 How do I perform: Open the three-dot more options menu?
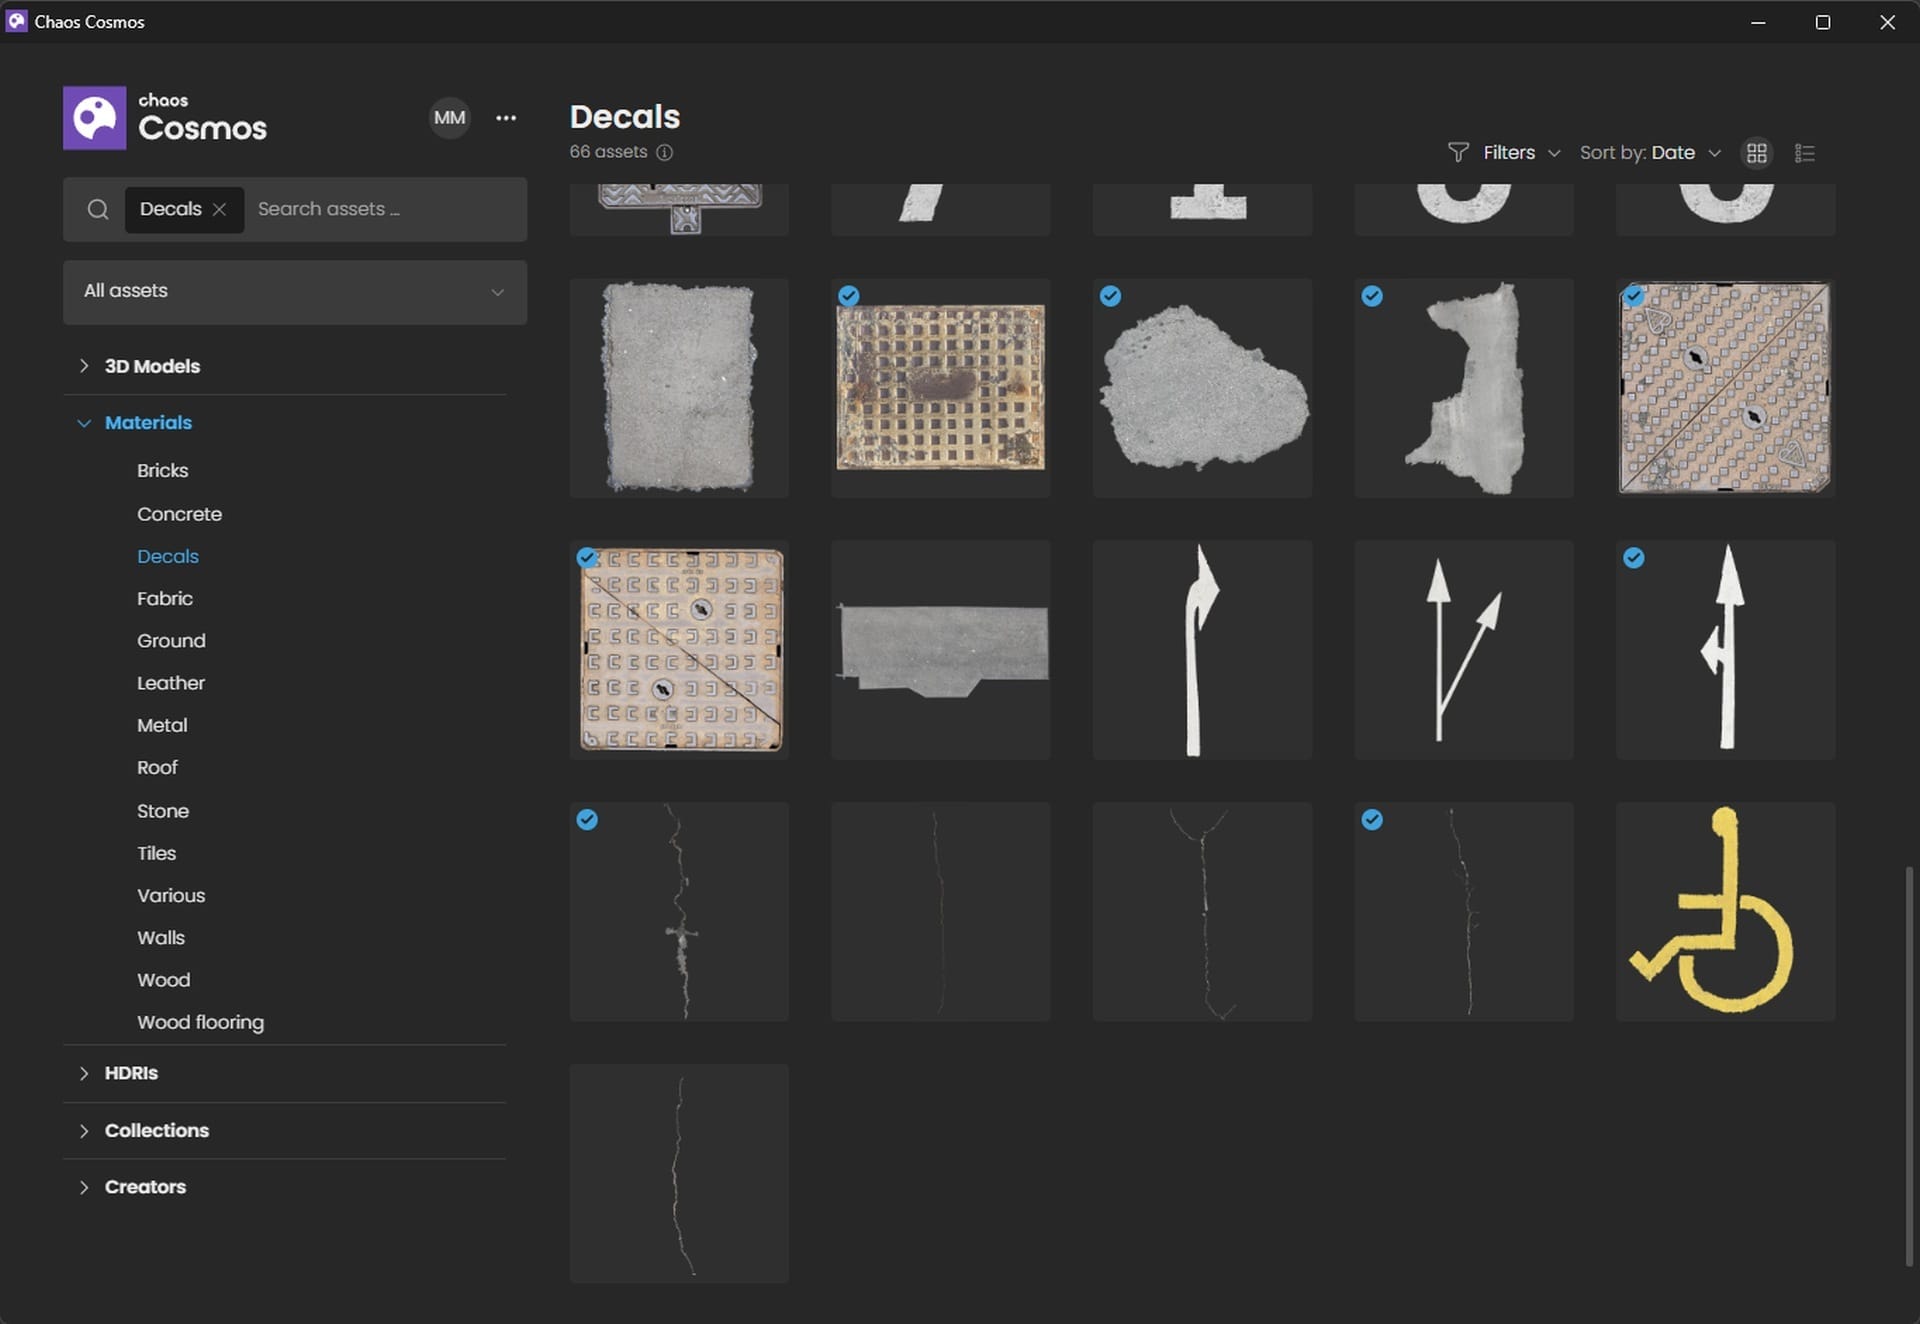[506, 118]
